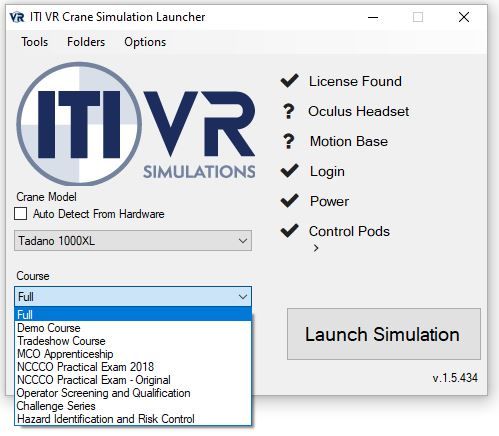Click the Power checkmark icon
Screen dimensions: 499x436
[289, 200]
